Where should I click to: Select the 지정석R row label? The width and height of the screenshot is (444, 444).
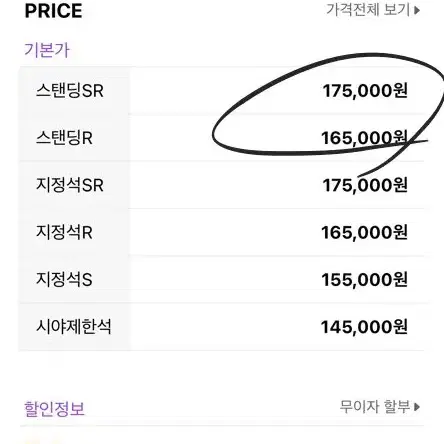64,232
